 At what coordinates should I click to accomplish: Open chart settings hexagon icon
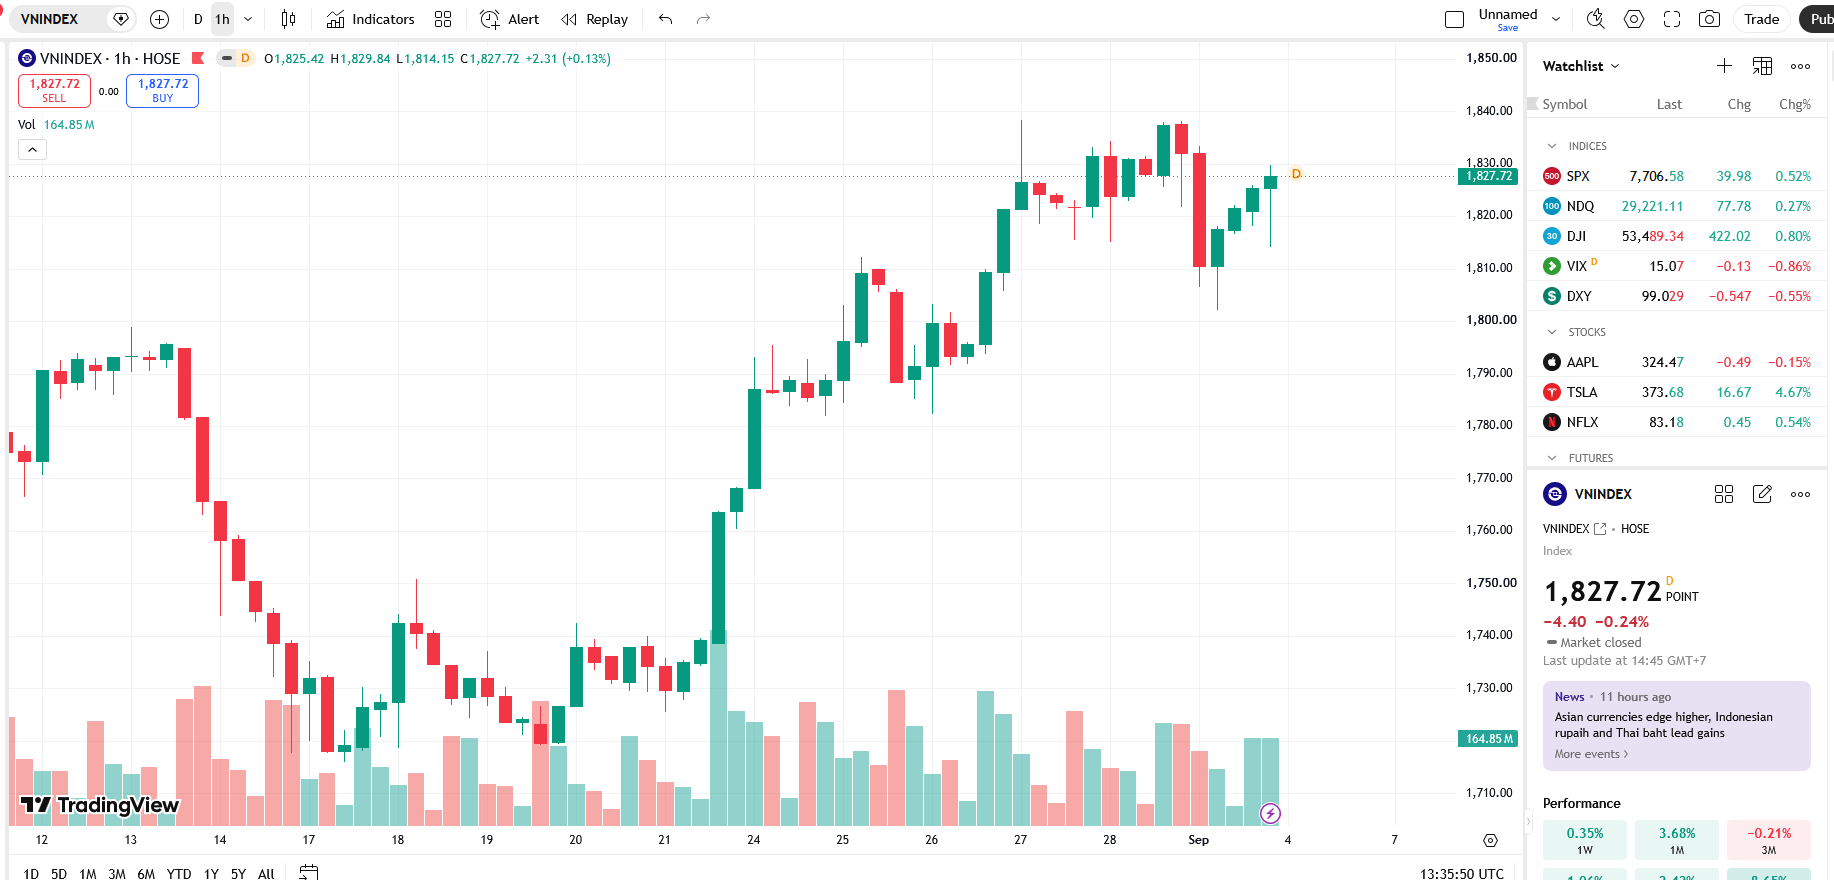(1634, 19)
